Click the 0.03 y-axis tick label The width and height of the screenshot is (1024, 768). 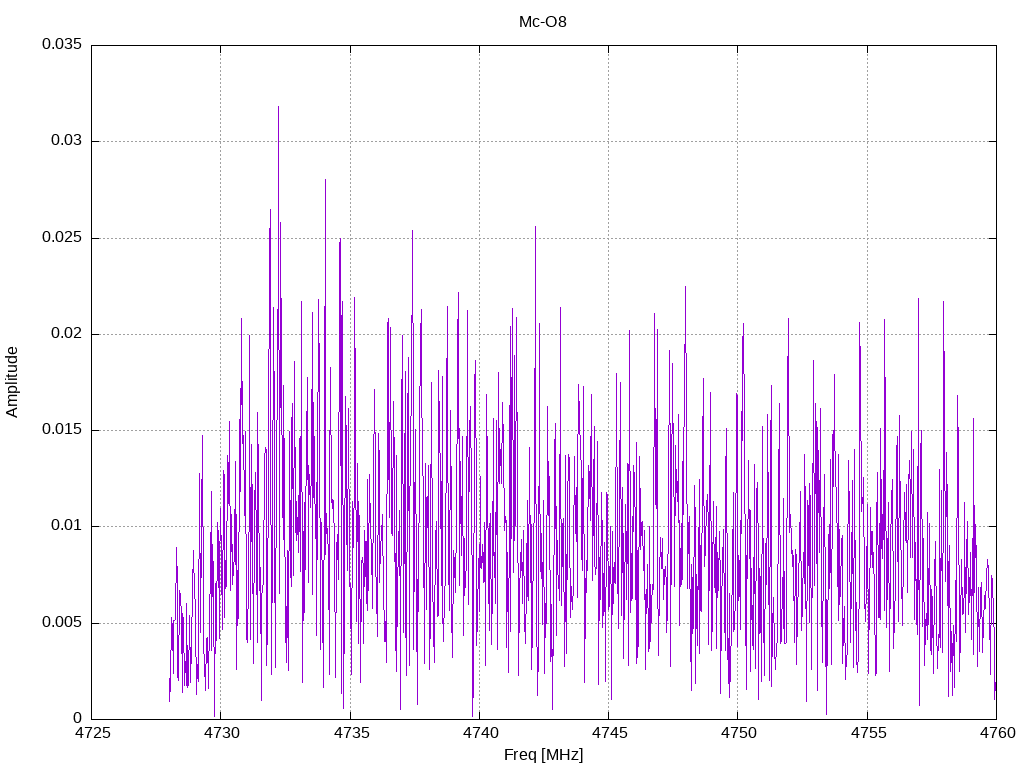coord(67,140)
